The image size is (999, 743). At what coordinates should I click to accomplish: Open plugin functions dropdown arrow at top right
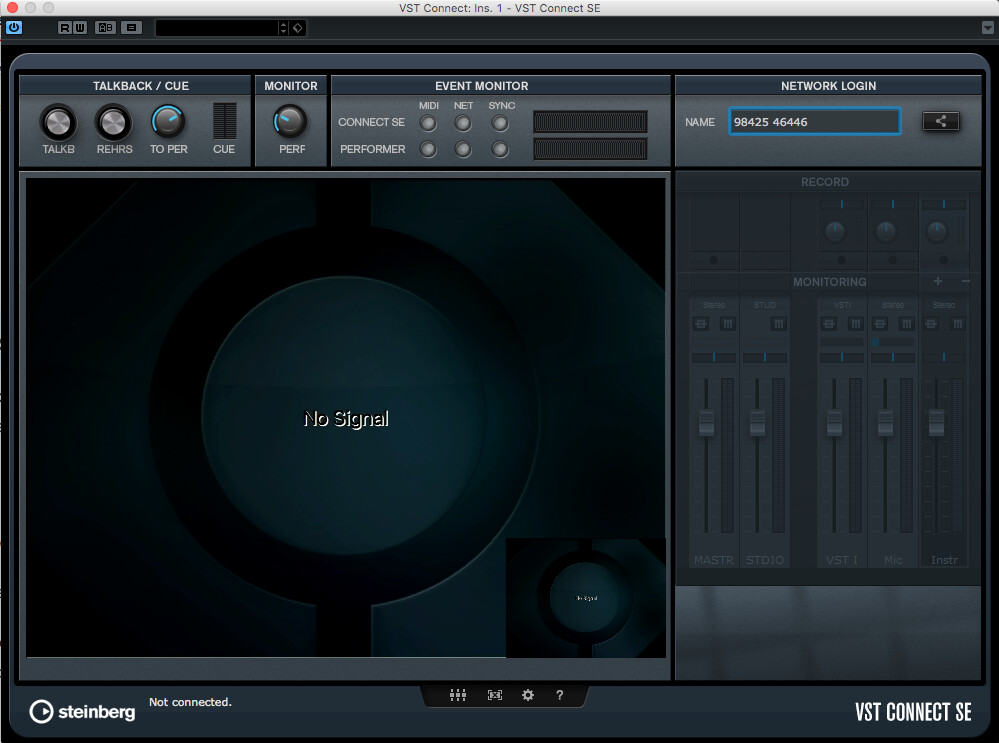click(x=988, y=28)
